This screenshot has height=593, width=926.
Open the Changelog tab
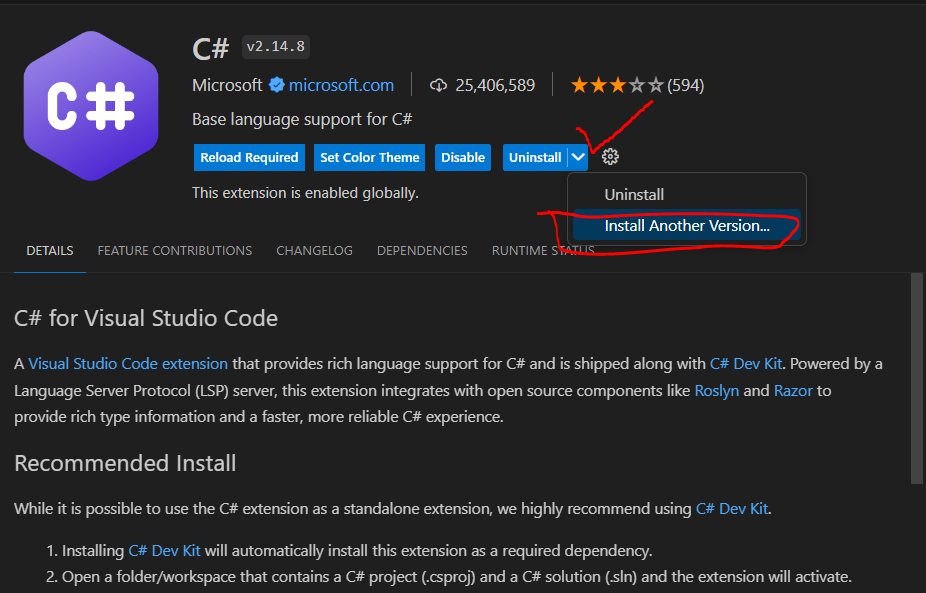tap(314, 251)
